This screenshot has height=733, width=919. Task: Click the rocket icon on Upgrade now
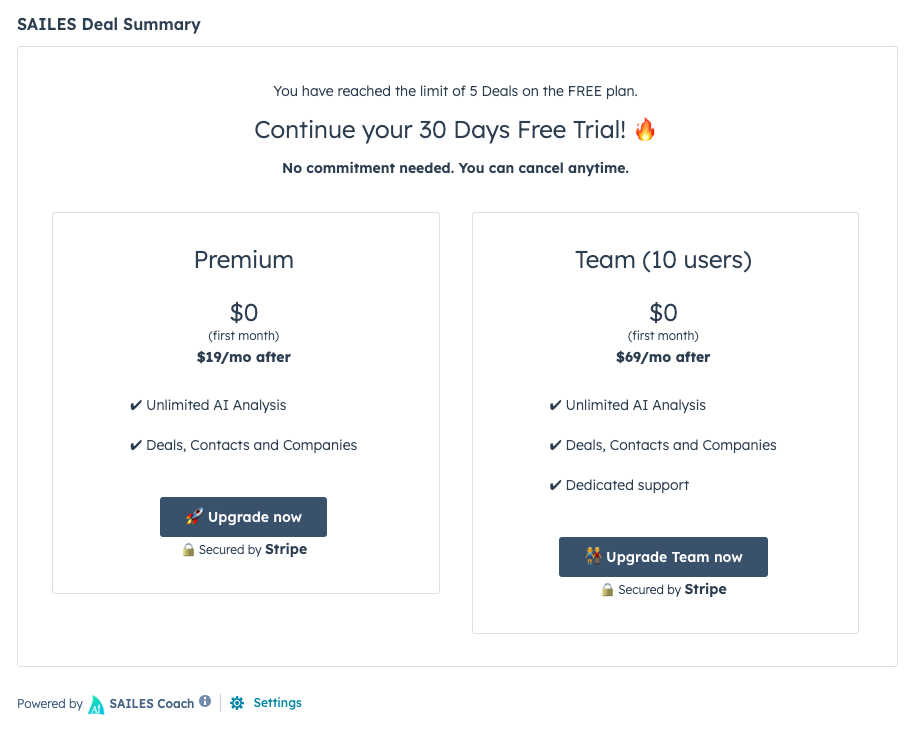[195, 516]
